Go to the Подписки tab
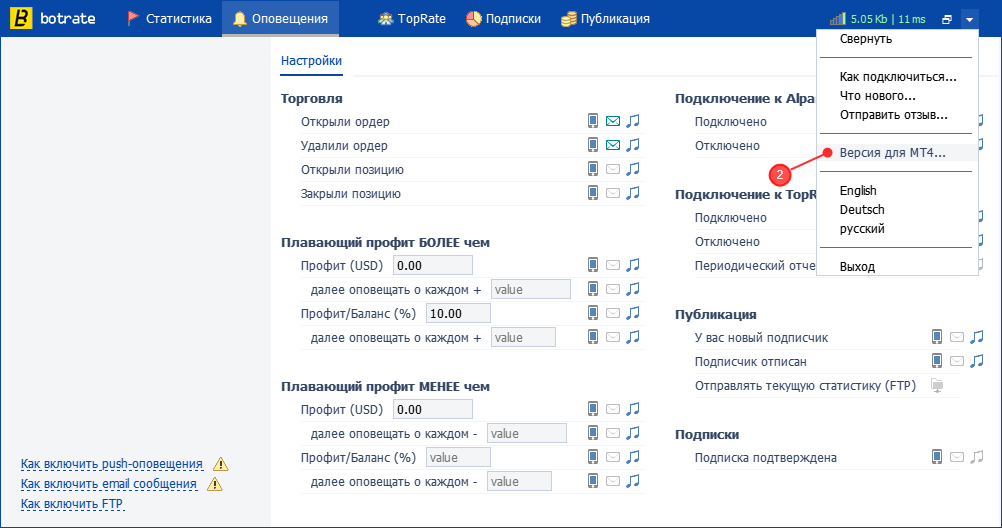 tap(503, 19)
